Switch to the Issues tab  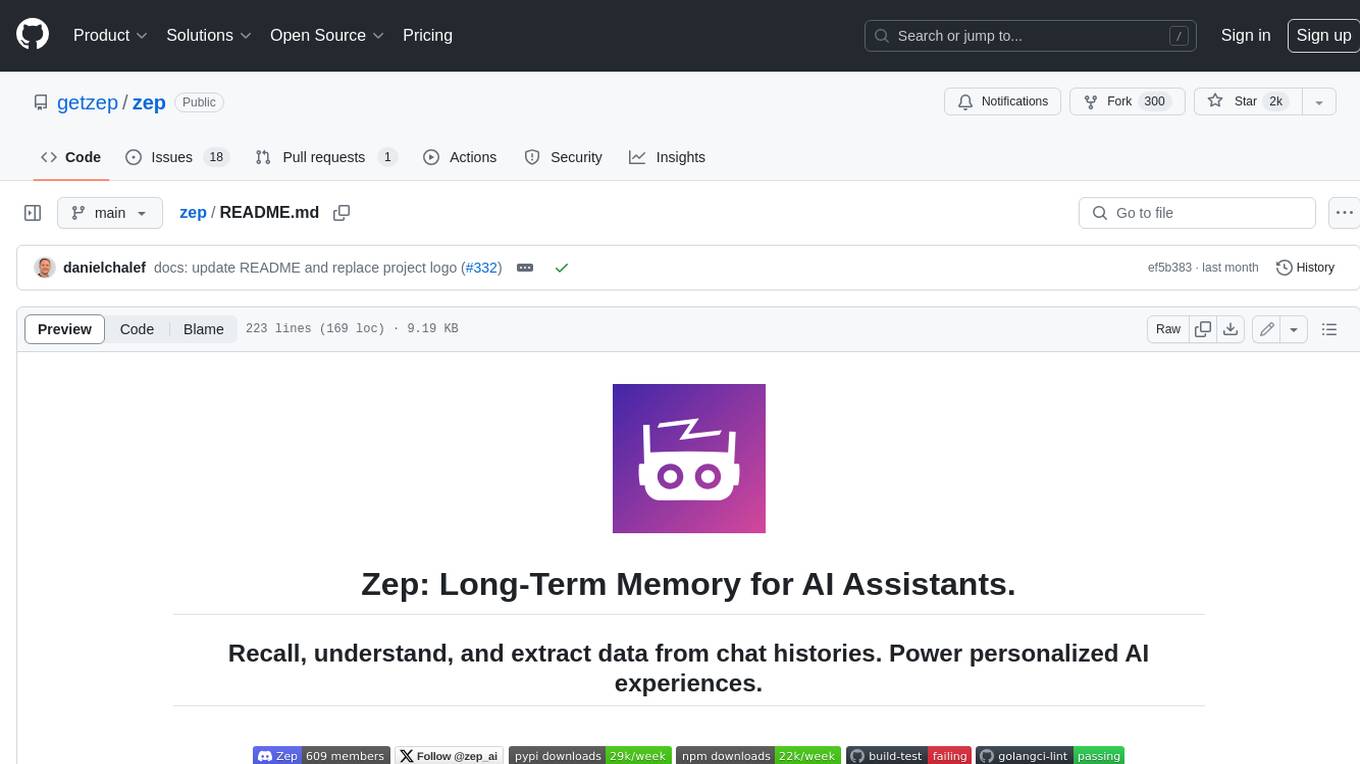[x=177, y=157]
